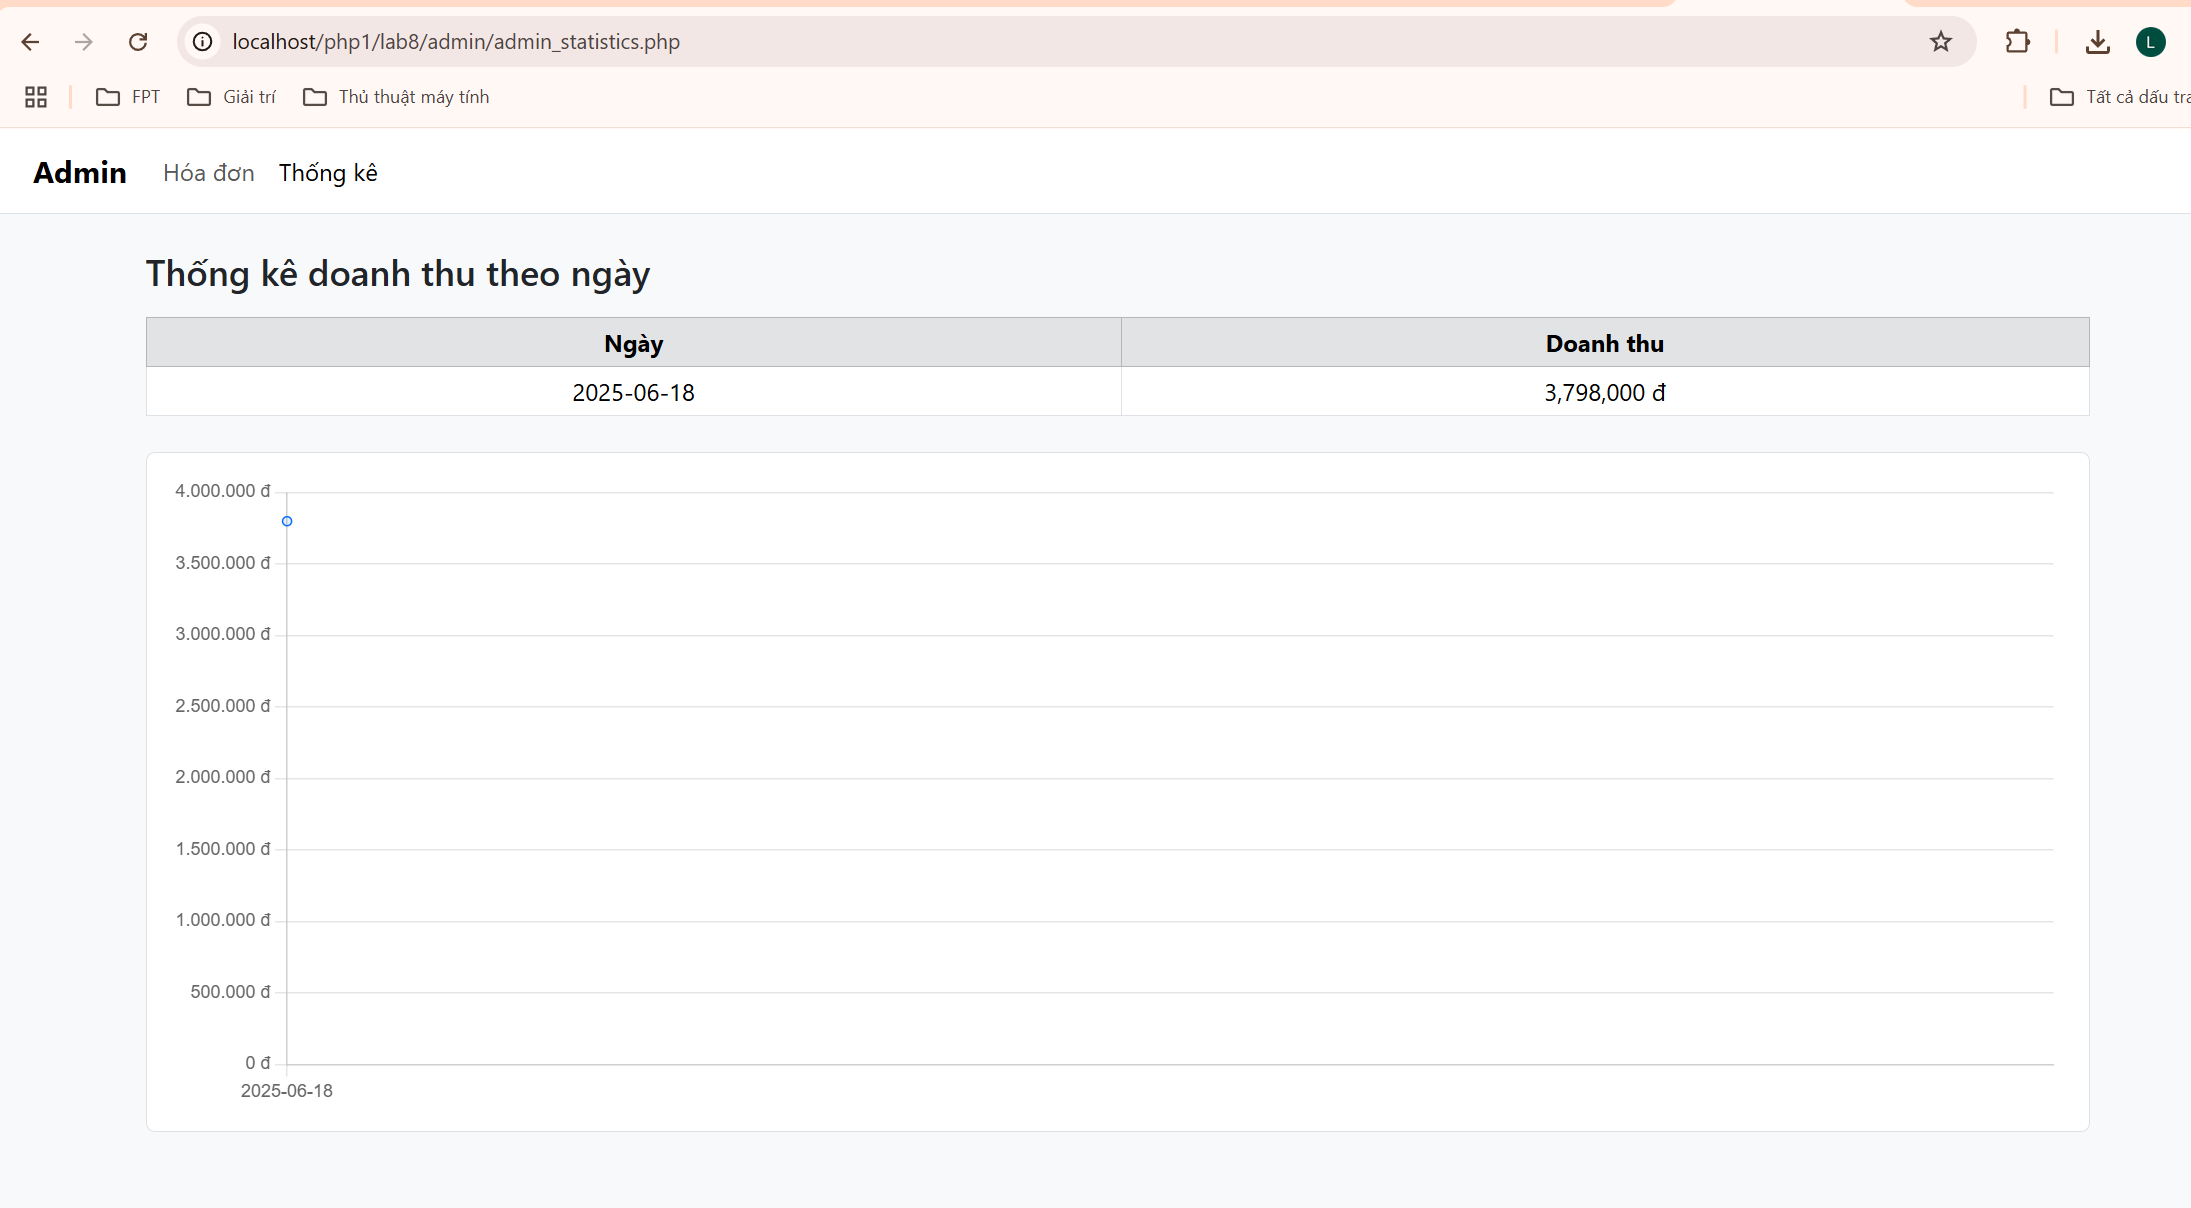This screenshot has width=2191, height=1208.
Task: Open the extensions puzzle icon
Action: (x=2018, y=42)
